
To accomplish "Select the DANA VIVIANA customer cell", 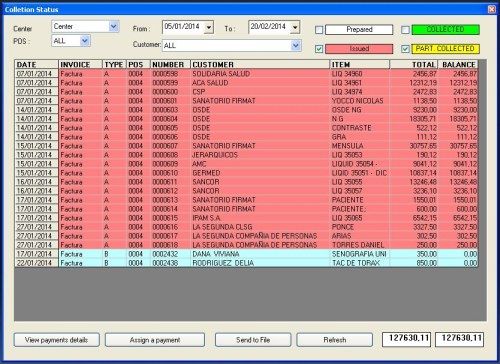I will click(x=260, y=254).
